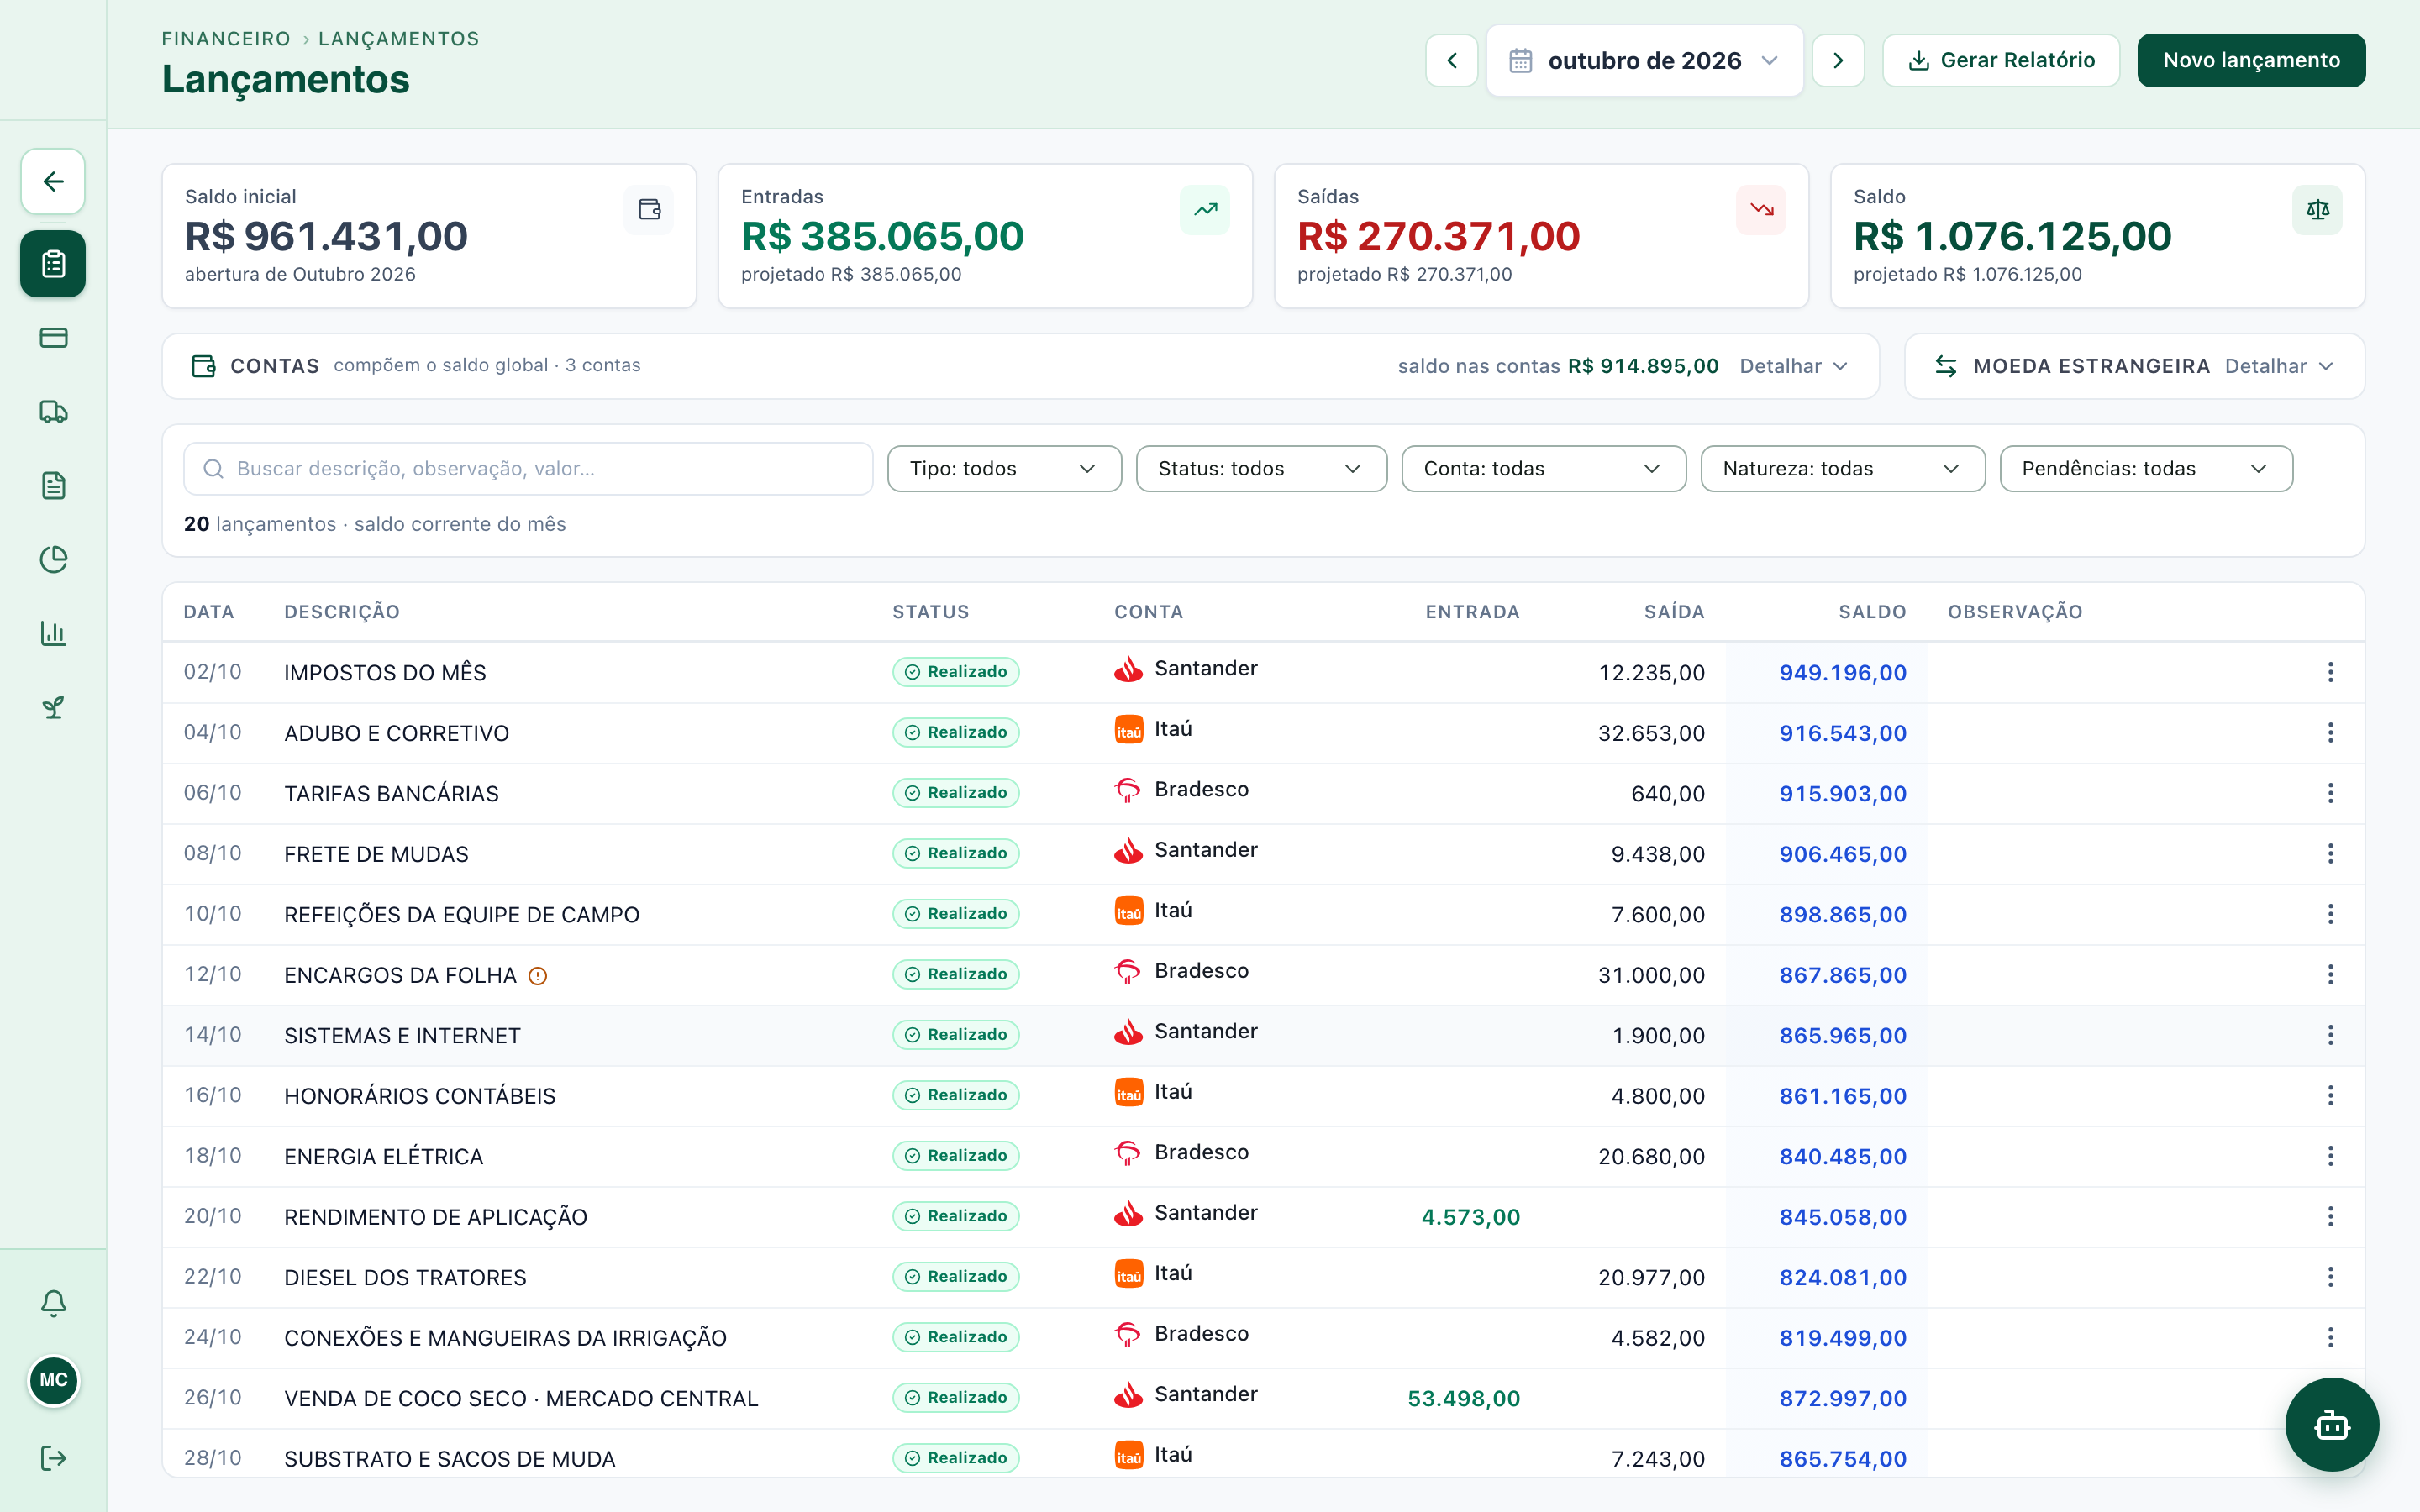Click the FINANCEIRO breadcrumb link
This screenshot has height=1512, width=2420.
(226, 38)
